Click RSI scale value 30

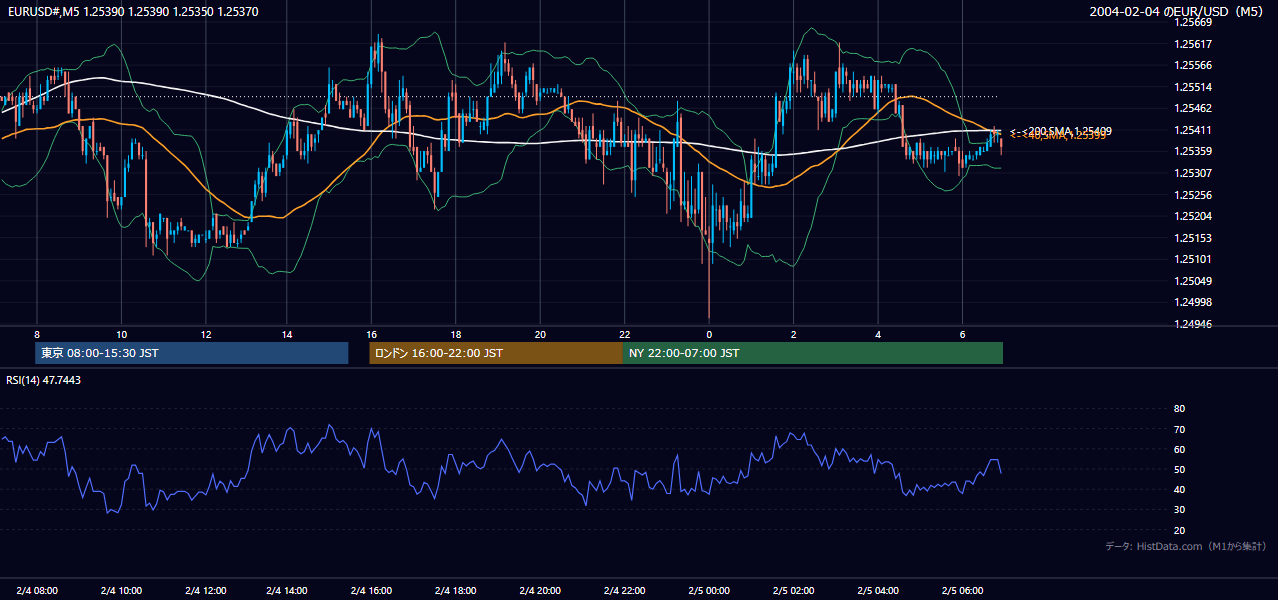coord(1179,510)
